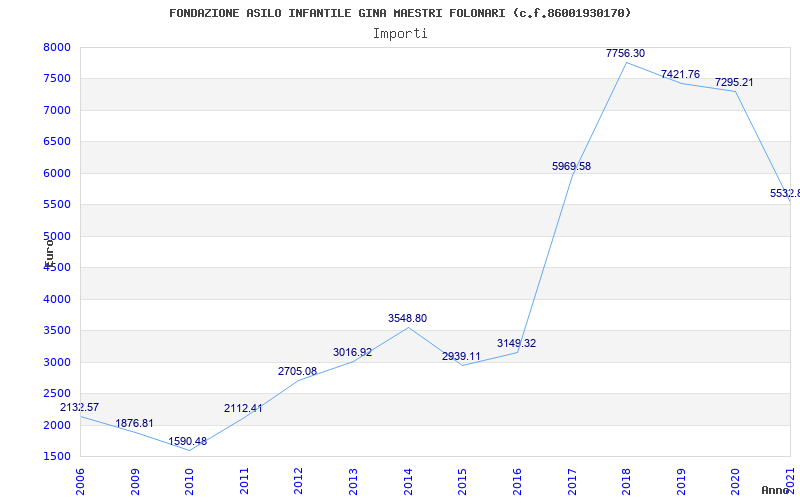Select data label 5969.58
The height and width of the screenshot is (500, 800).
point(571,166)
